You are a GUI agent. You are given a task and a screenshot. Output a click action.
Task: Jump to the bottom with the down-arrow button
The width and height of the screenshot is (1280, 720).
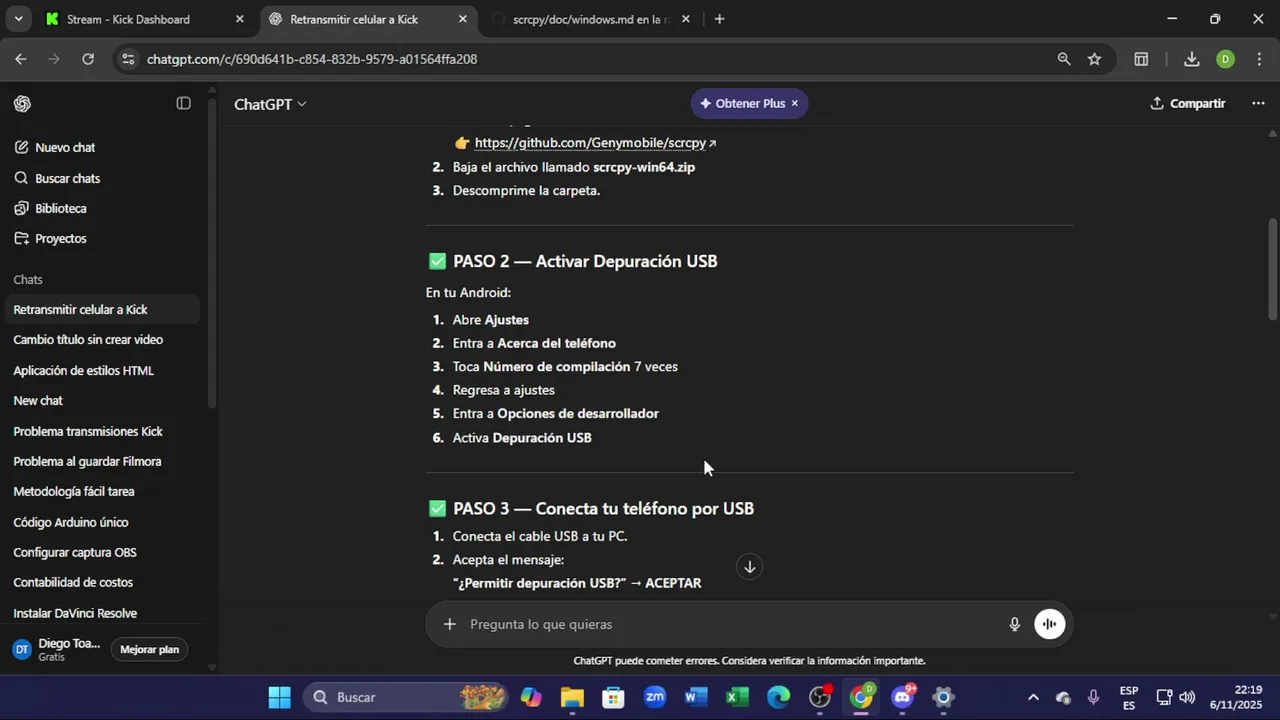pos(749,567)
